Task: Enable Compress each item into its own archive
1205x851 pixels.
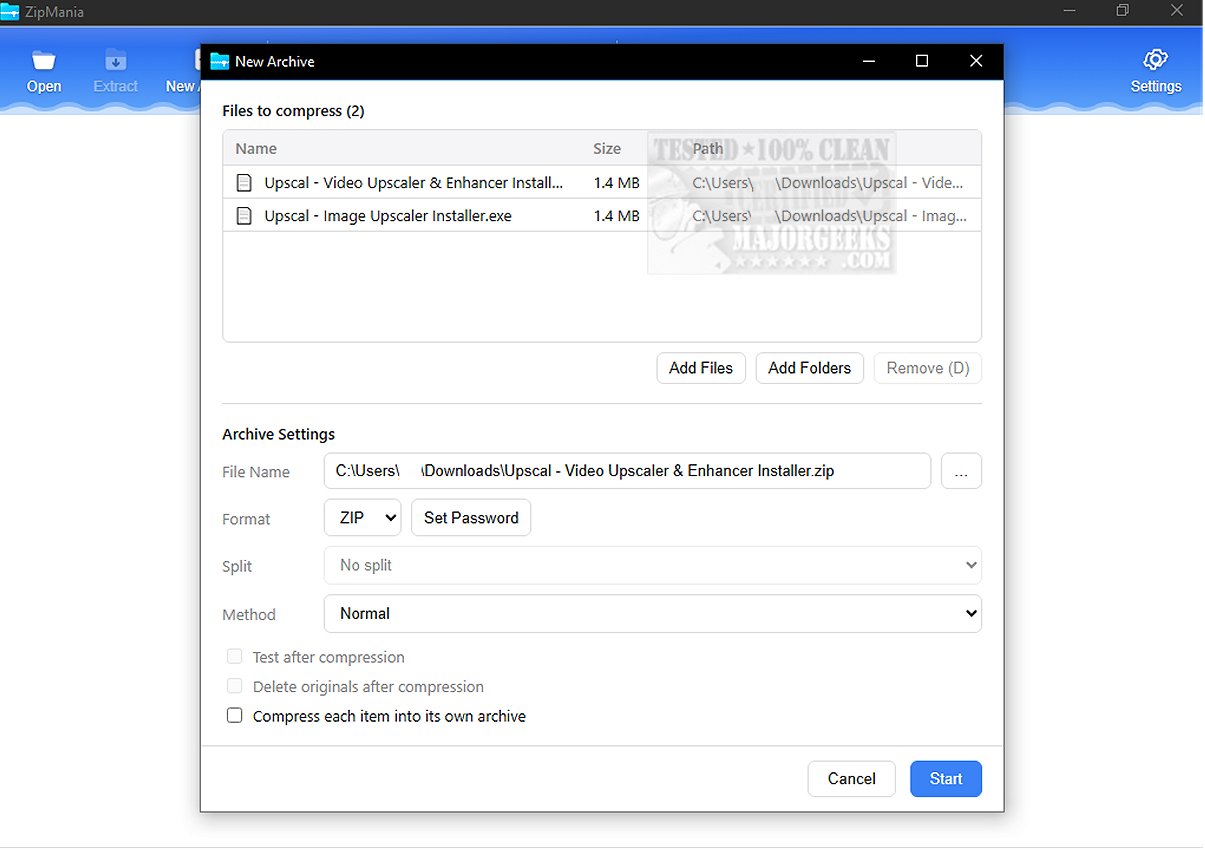Action: [x=235, y=716]
